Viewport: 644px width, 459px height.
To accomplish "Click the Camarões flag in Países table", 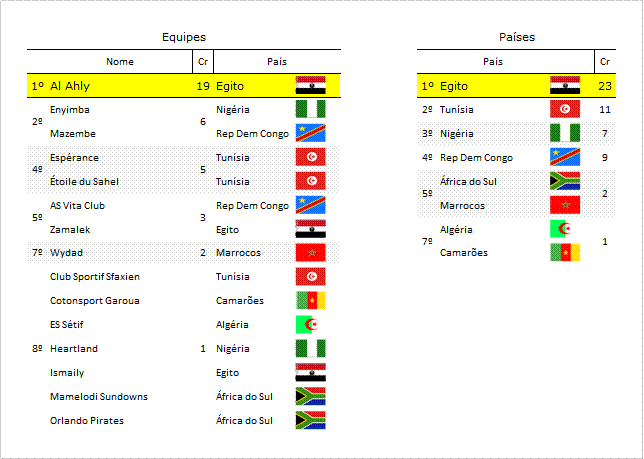I will 565,252.
